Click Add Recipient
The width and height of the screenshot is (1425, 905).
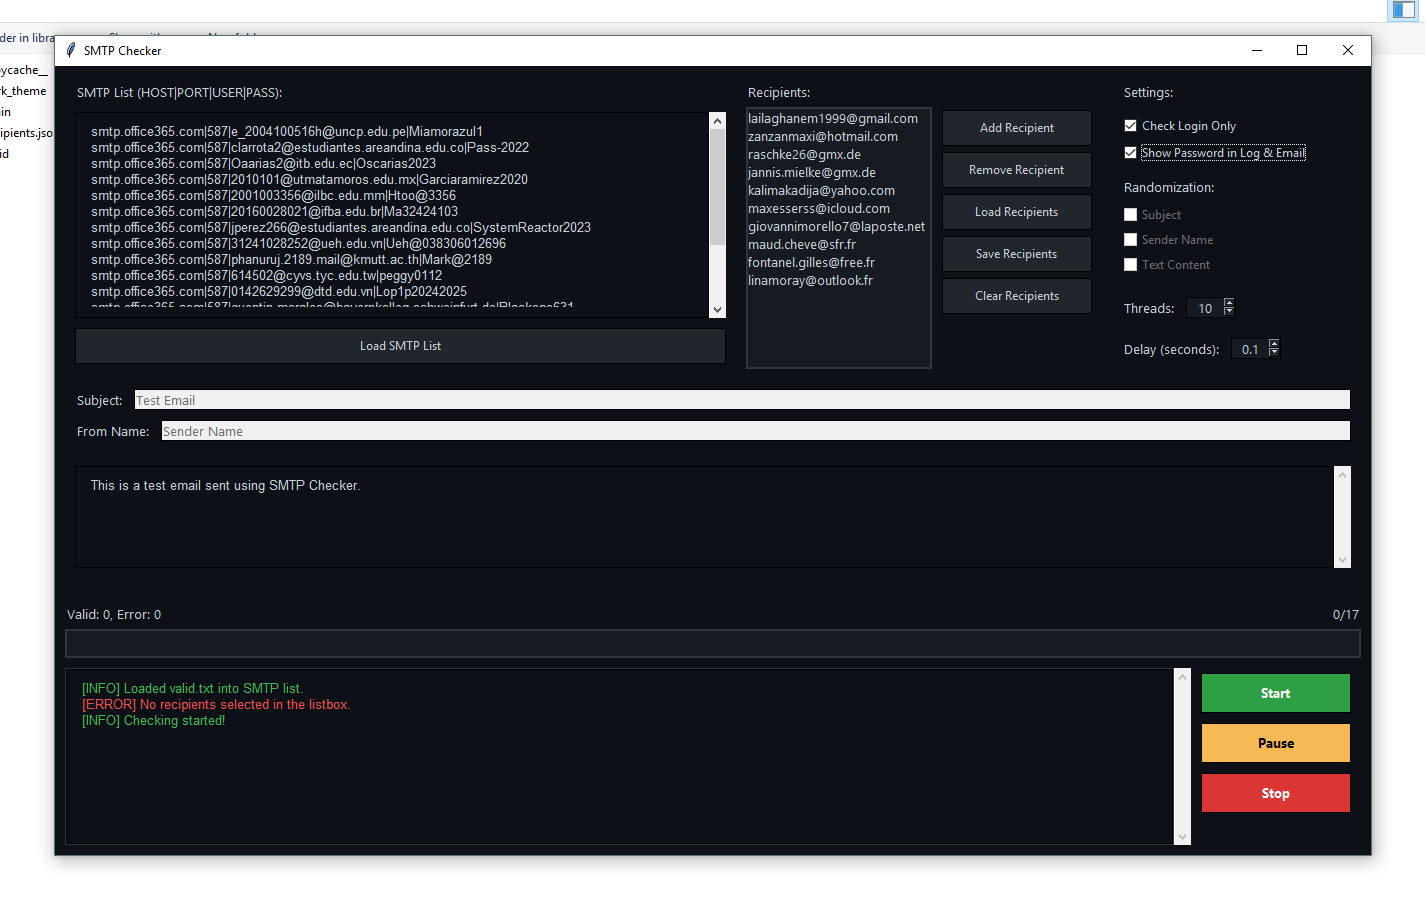(x=1016, y=128)
